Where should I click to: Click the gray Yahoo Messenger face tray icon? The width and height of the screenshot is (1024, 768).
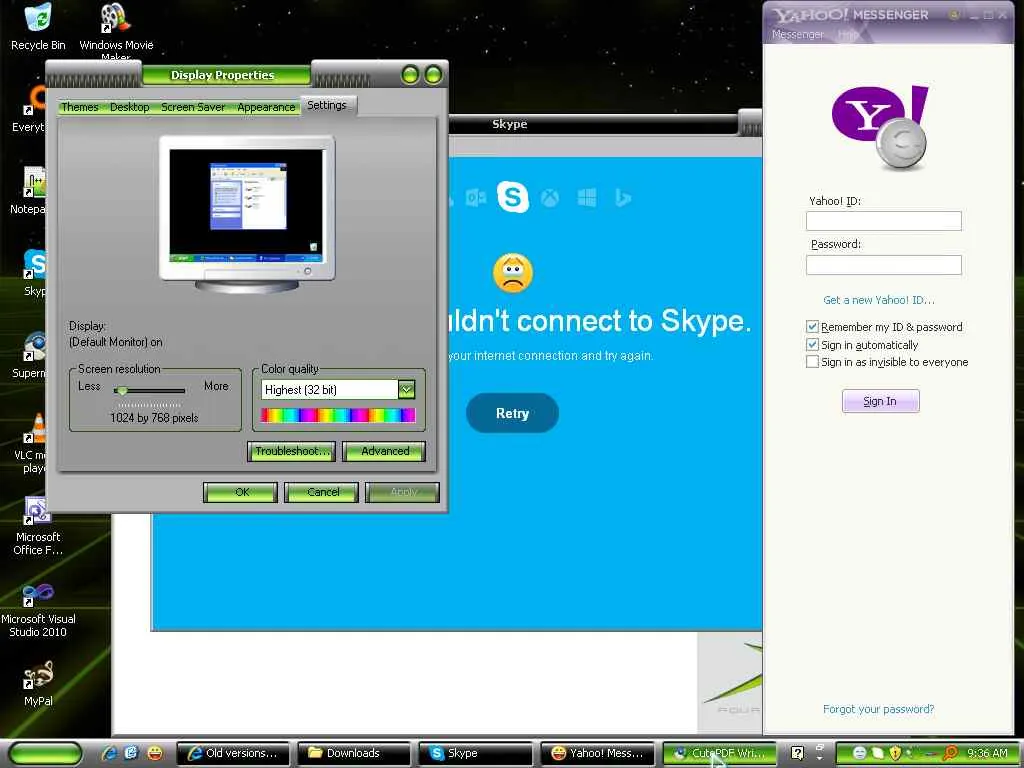point(859,753)
